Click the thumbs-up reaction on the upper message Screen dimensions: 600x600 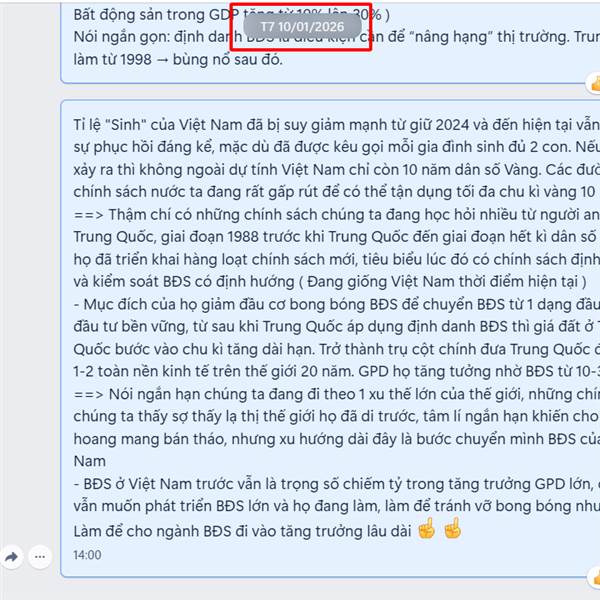(594, 84)
